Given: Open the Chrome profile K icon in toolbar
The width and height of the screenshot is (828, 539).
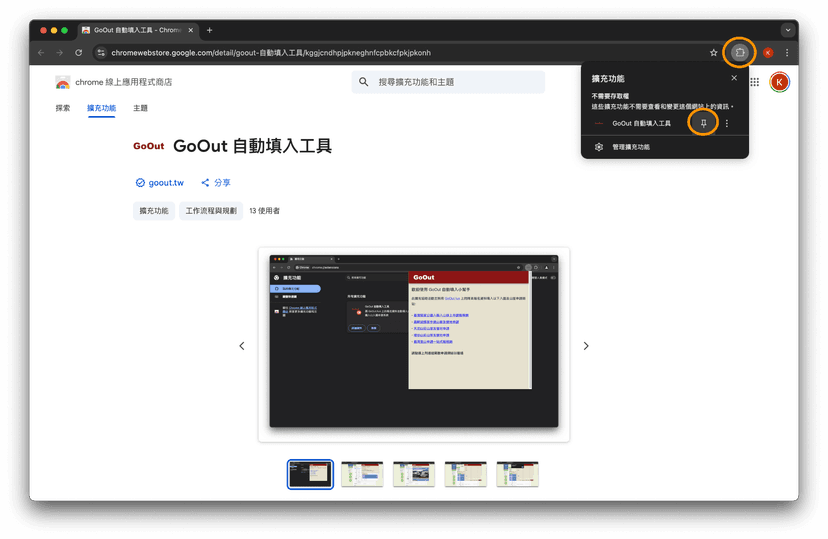Looking at the screenshot, I should (x=768, y=53).
